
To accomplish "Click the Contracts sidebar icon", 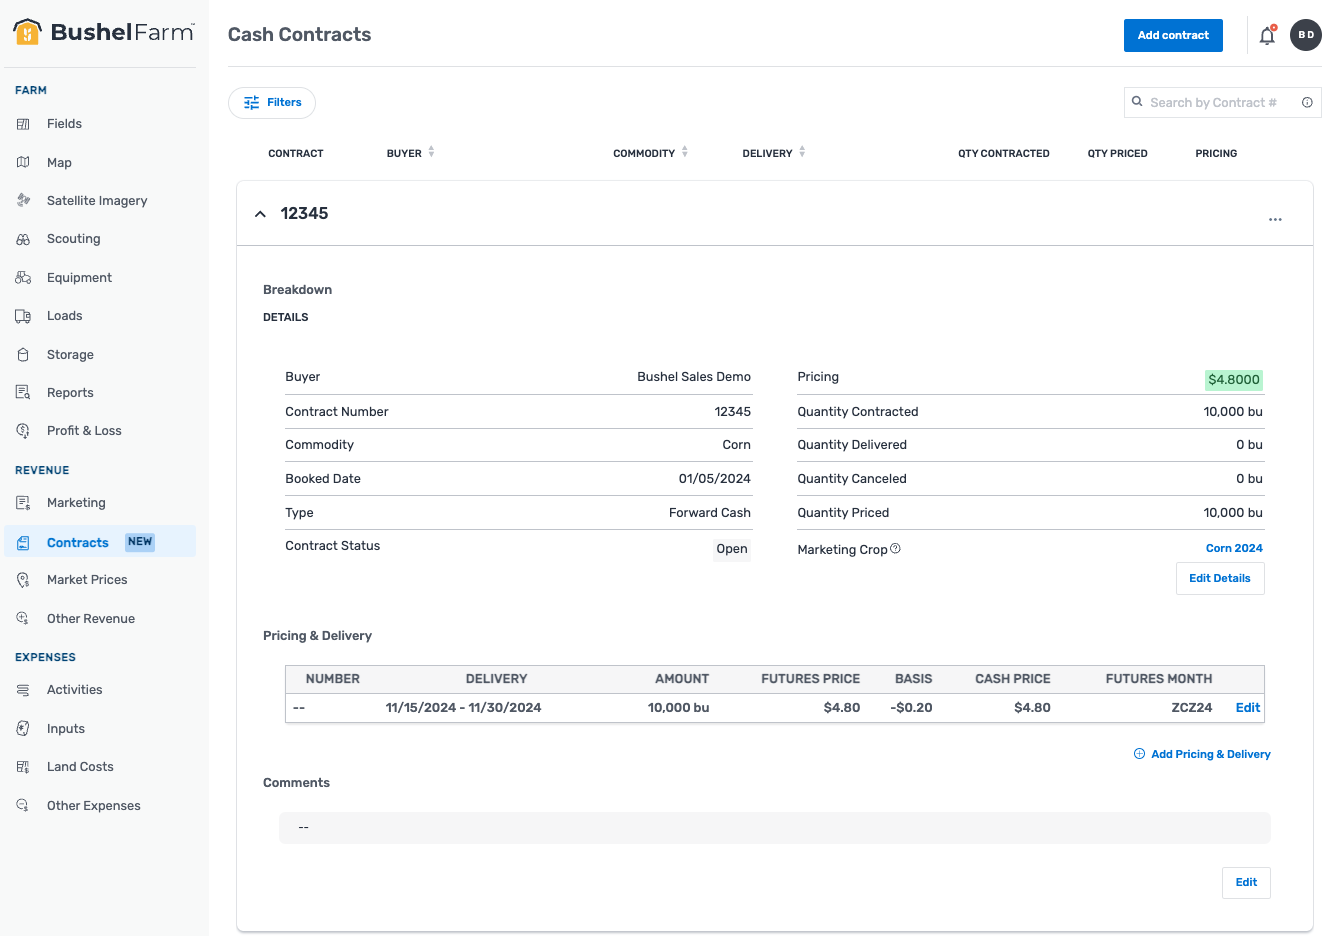I will click(x=23, y=542).
